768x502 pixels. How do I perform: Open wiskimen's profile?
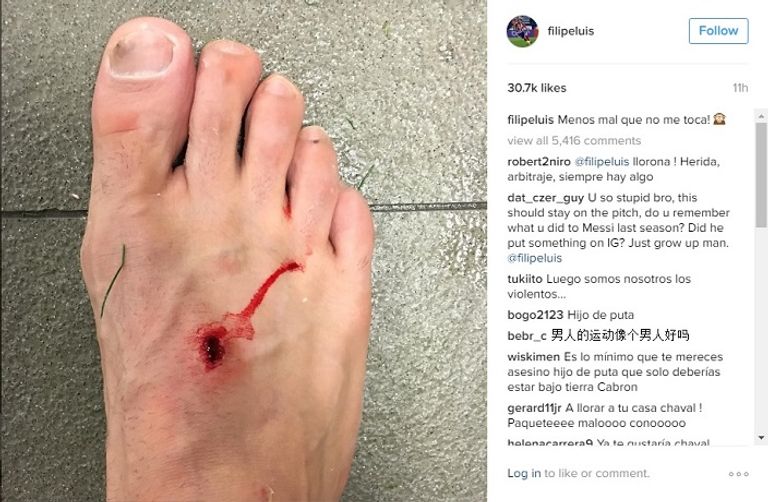click(x=533, y=357)
